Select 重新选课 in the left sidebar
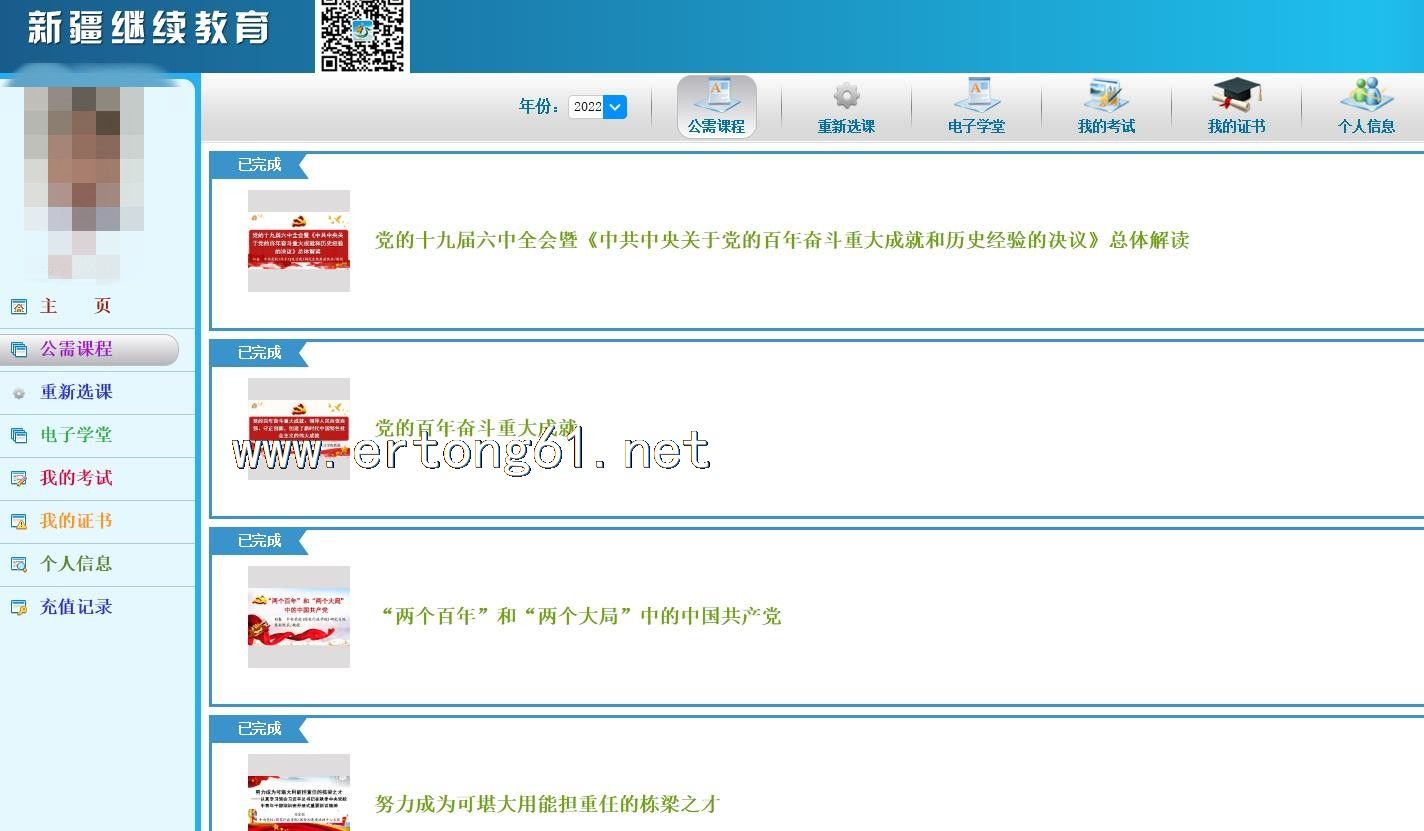 coord(76,392)
